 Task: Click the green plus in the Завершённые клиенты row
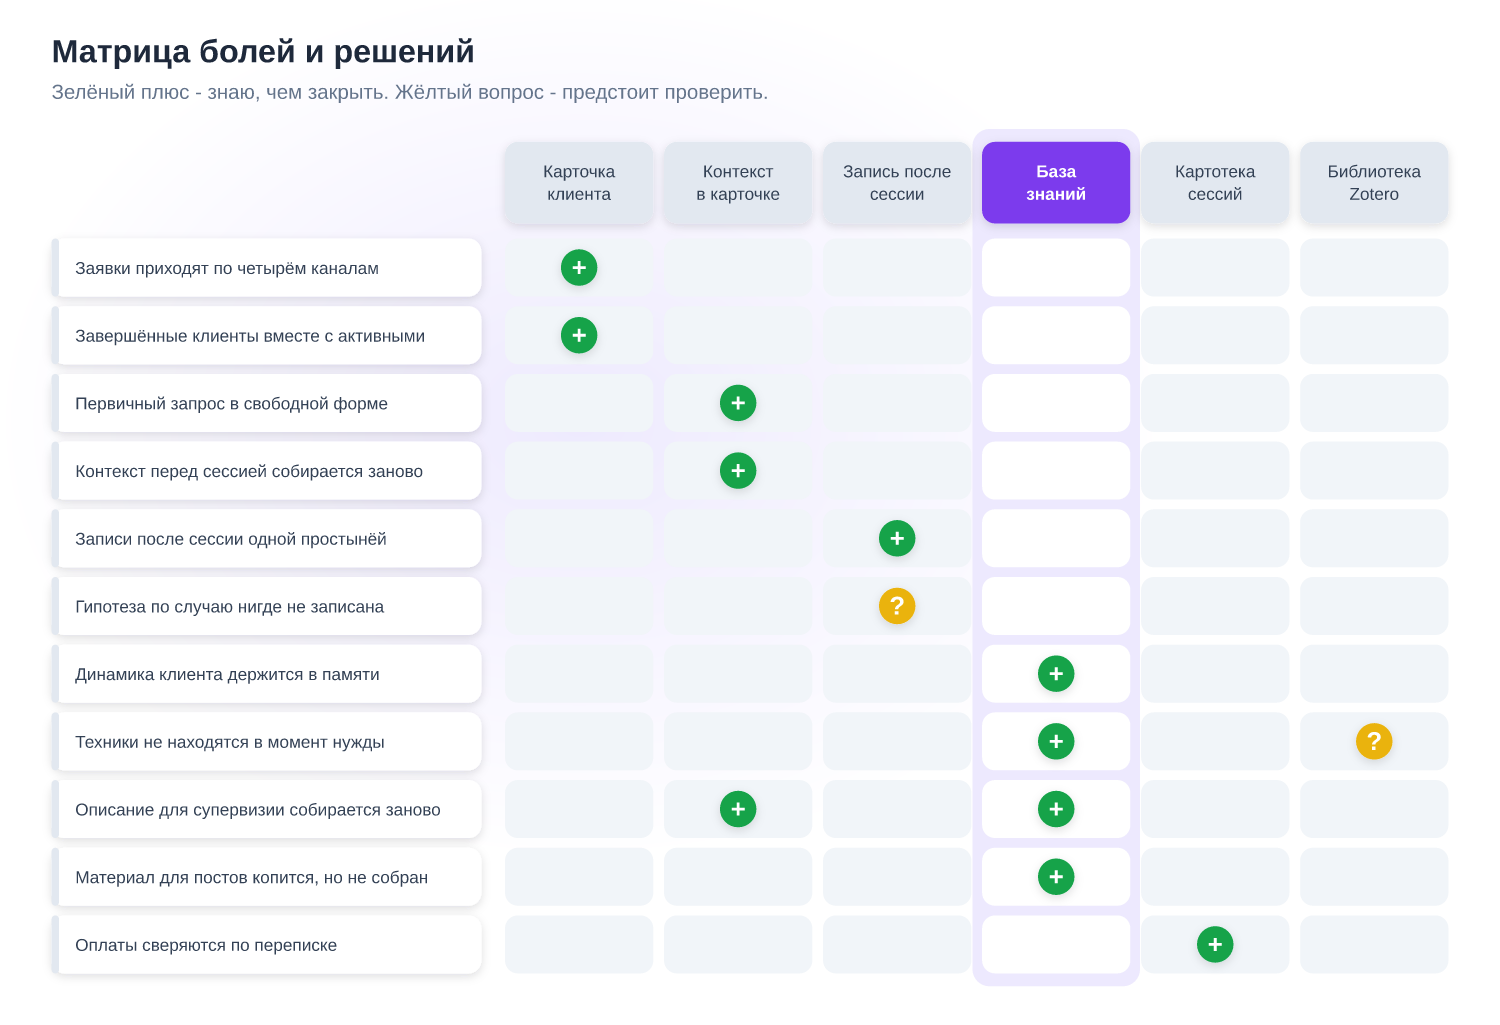[579, 335]
